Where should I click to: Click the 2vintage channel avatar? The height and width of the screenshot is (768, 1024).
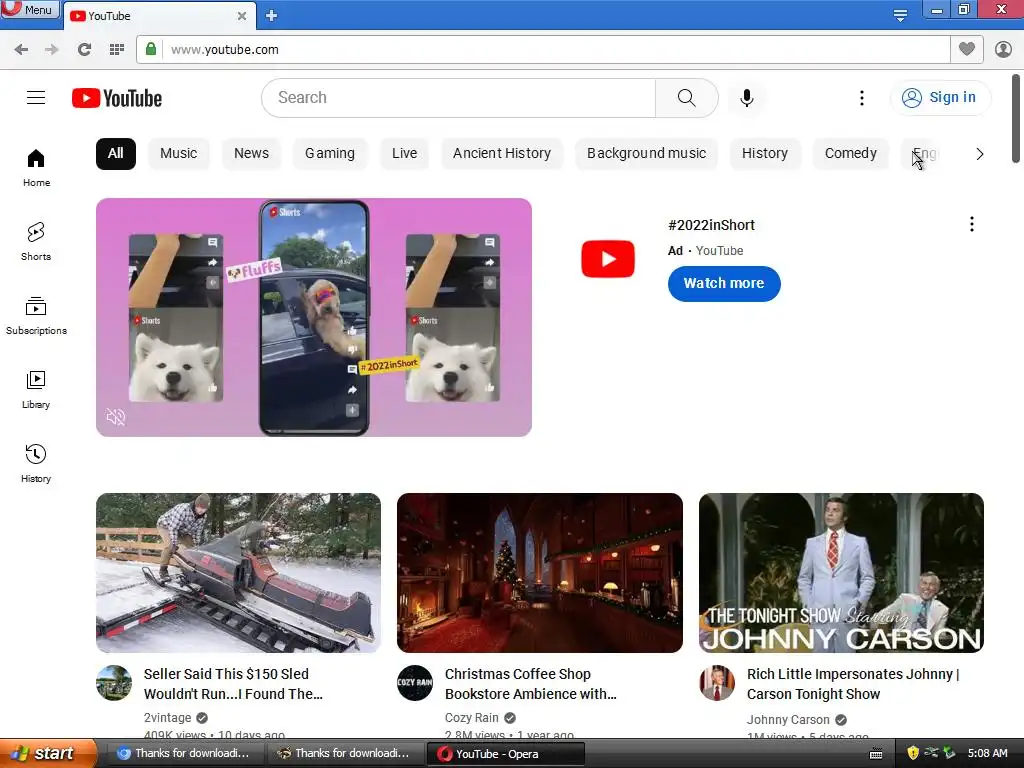114,683
